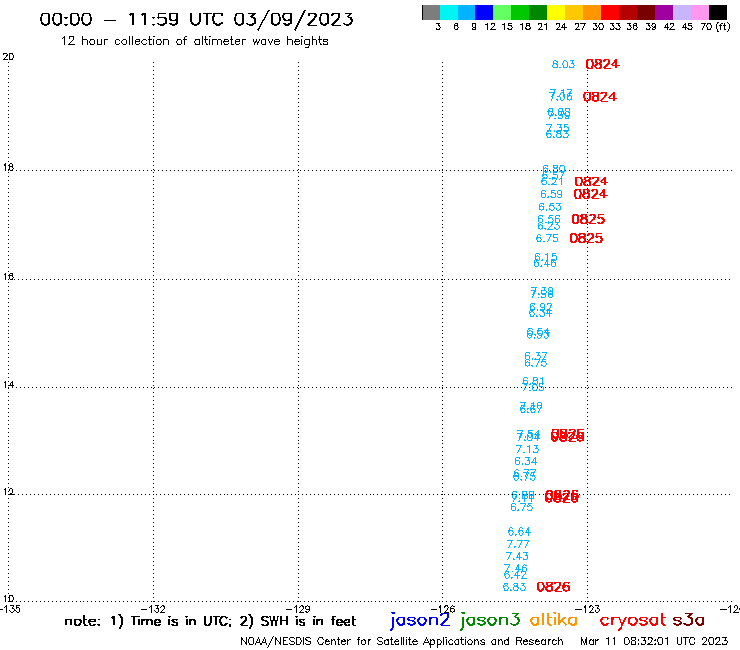Click the -135 longitude axis label

coord(10,609)
